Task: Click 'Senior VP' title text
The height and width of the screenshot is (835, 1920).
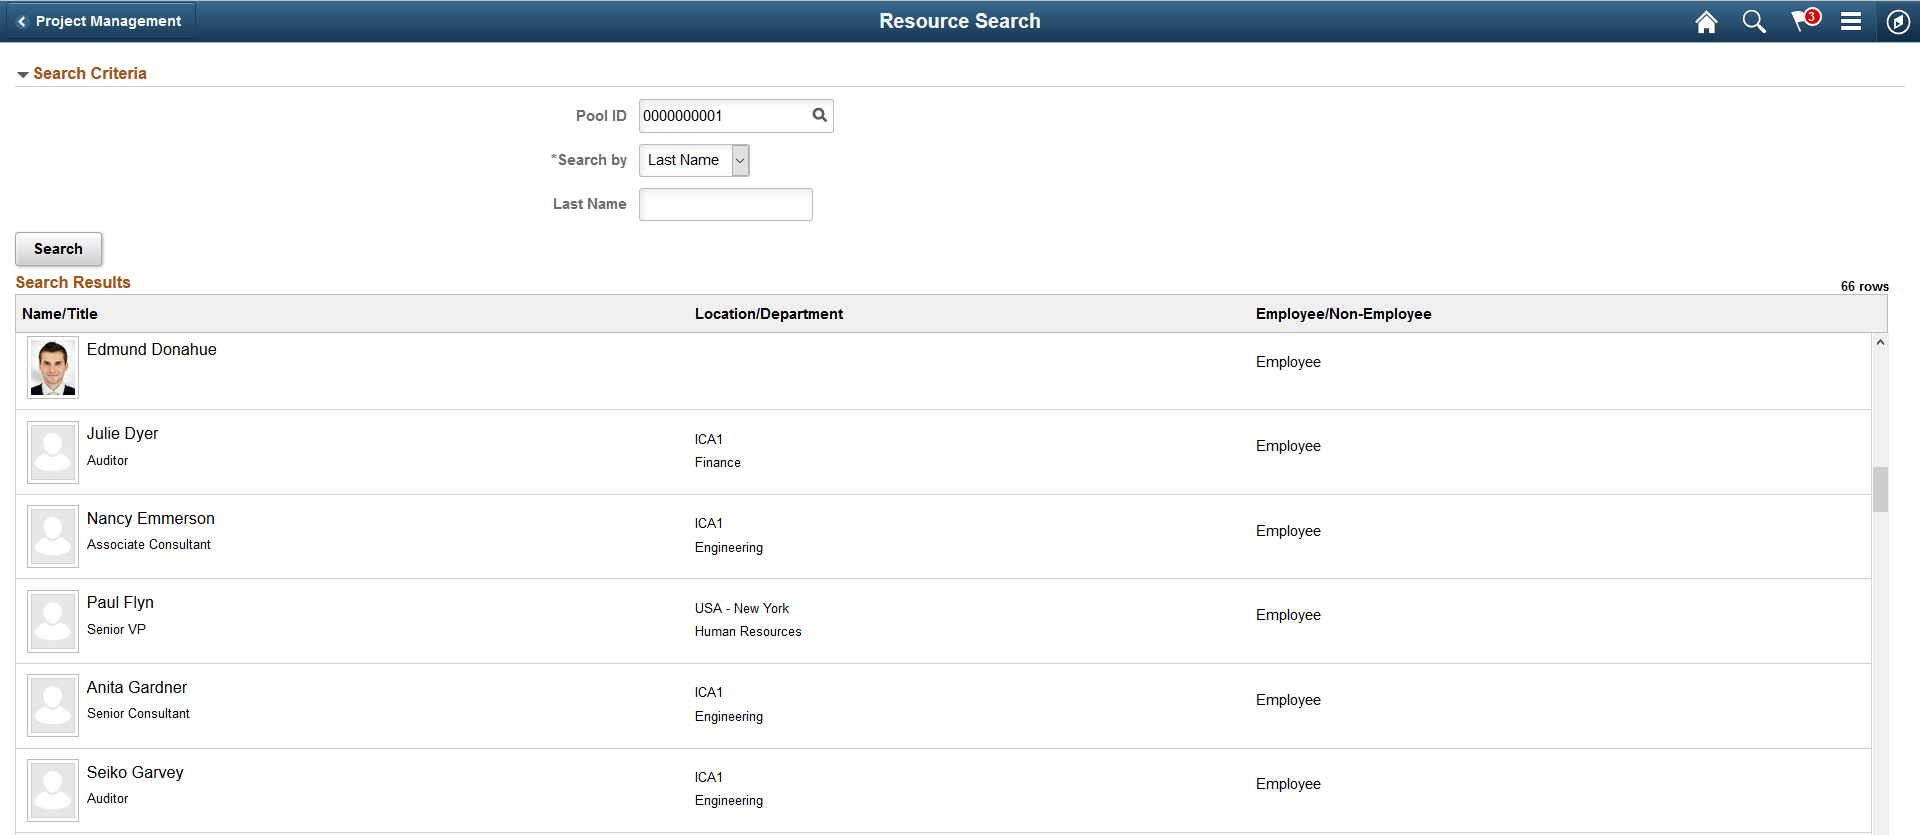Action: coord(116,629)
